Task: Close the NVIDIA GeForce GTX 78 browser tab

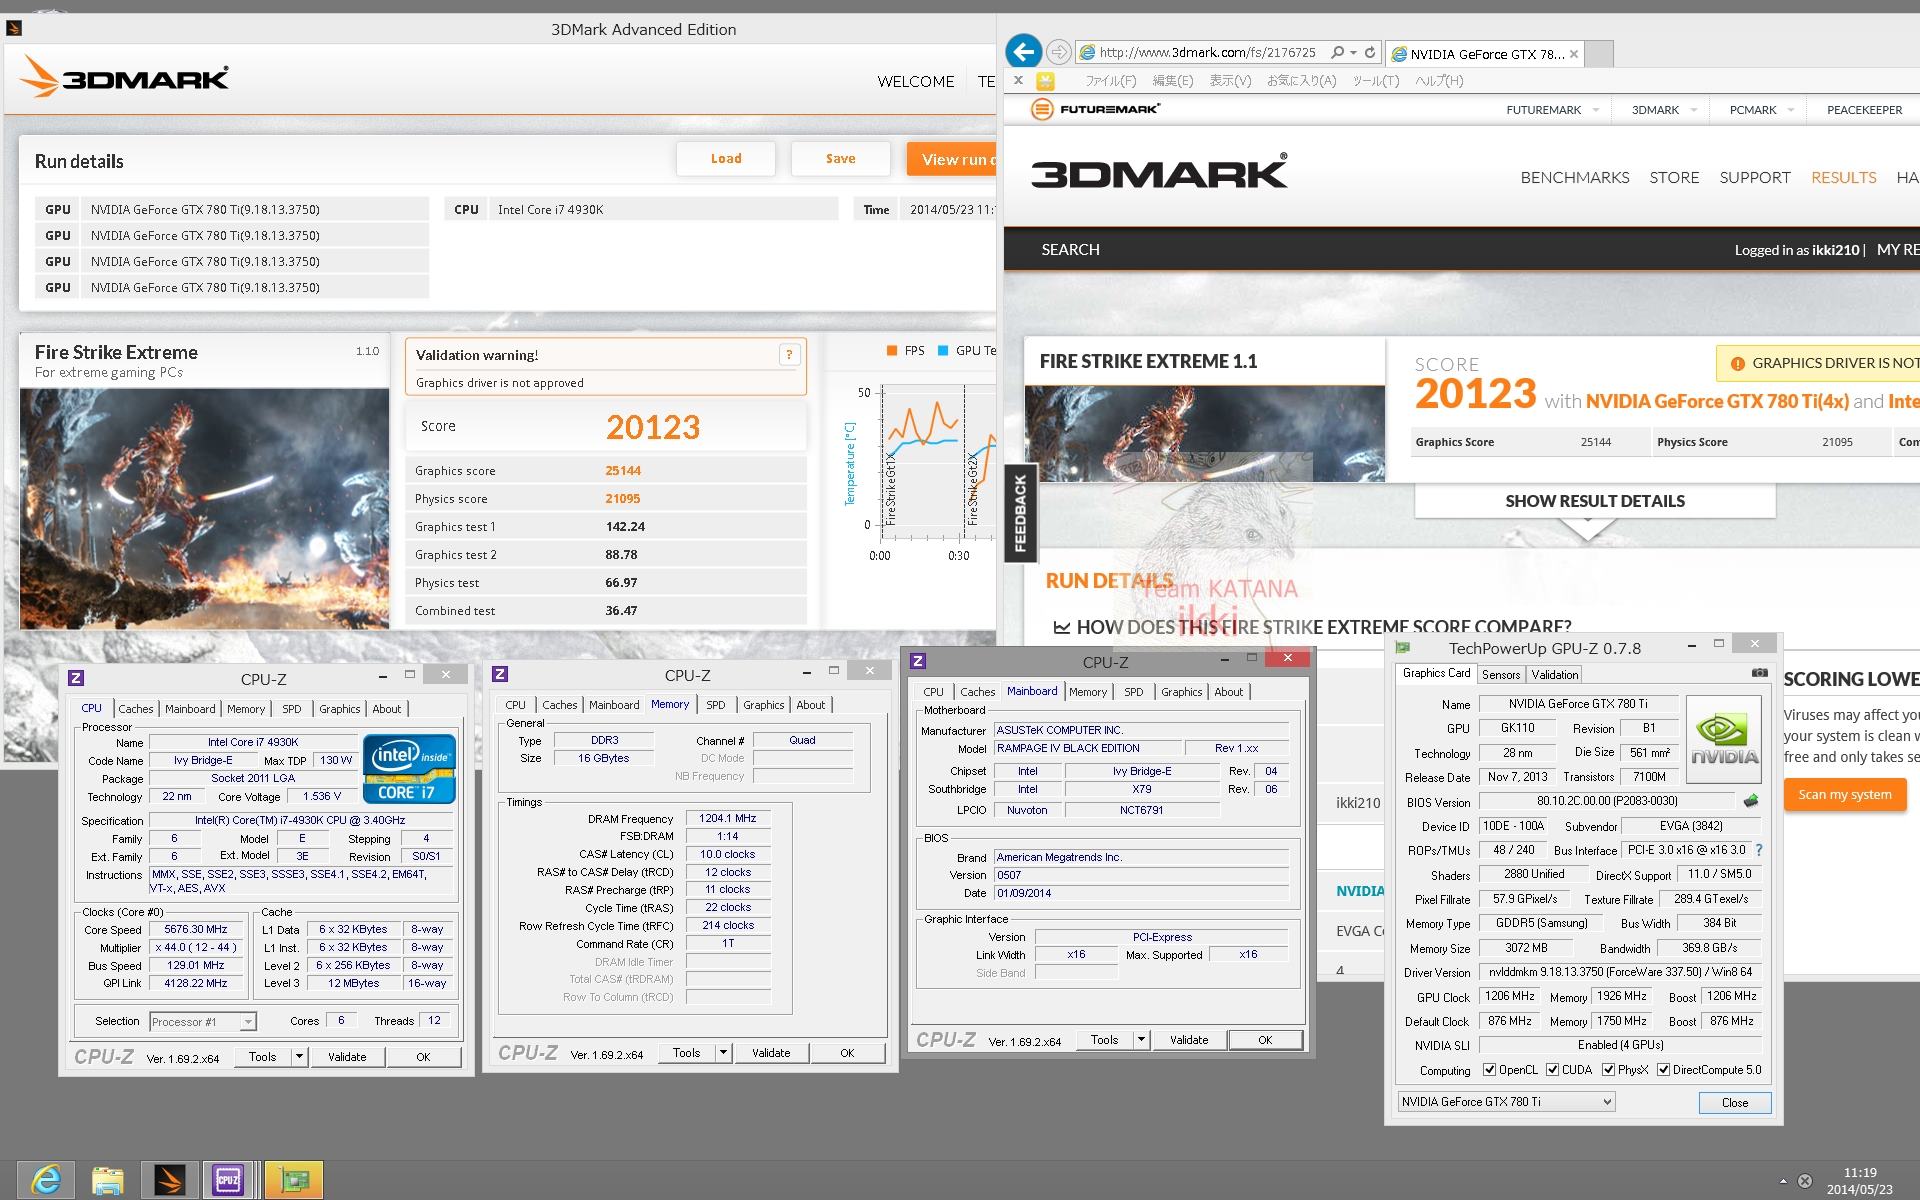Action: point(1573,54)
